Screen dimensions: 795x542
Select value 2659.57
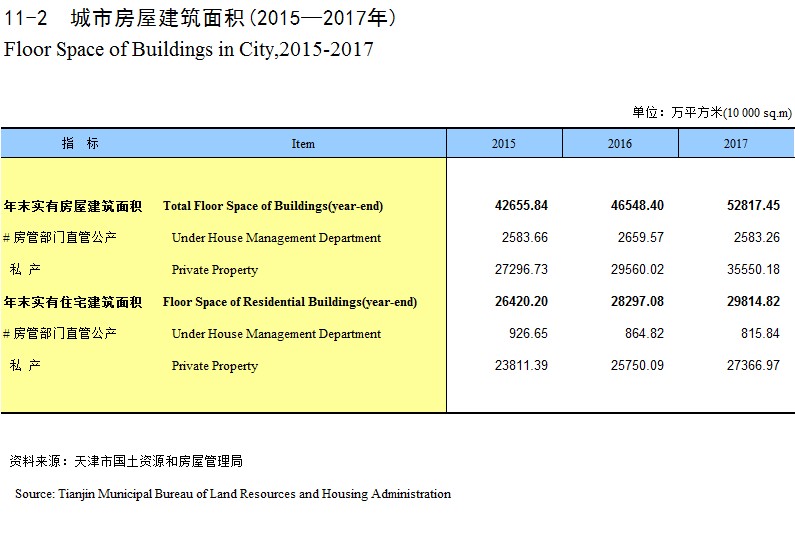point(641,237)
